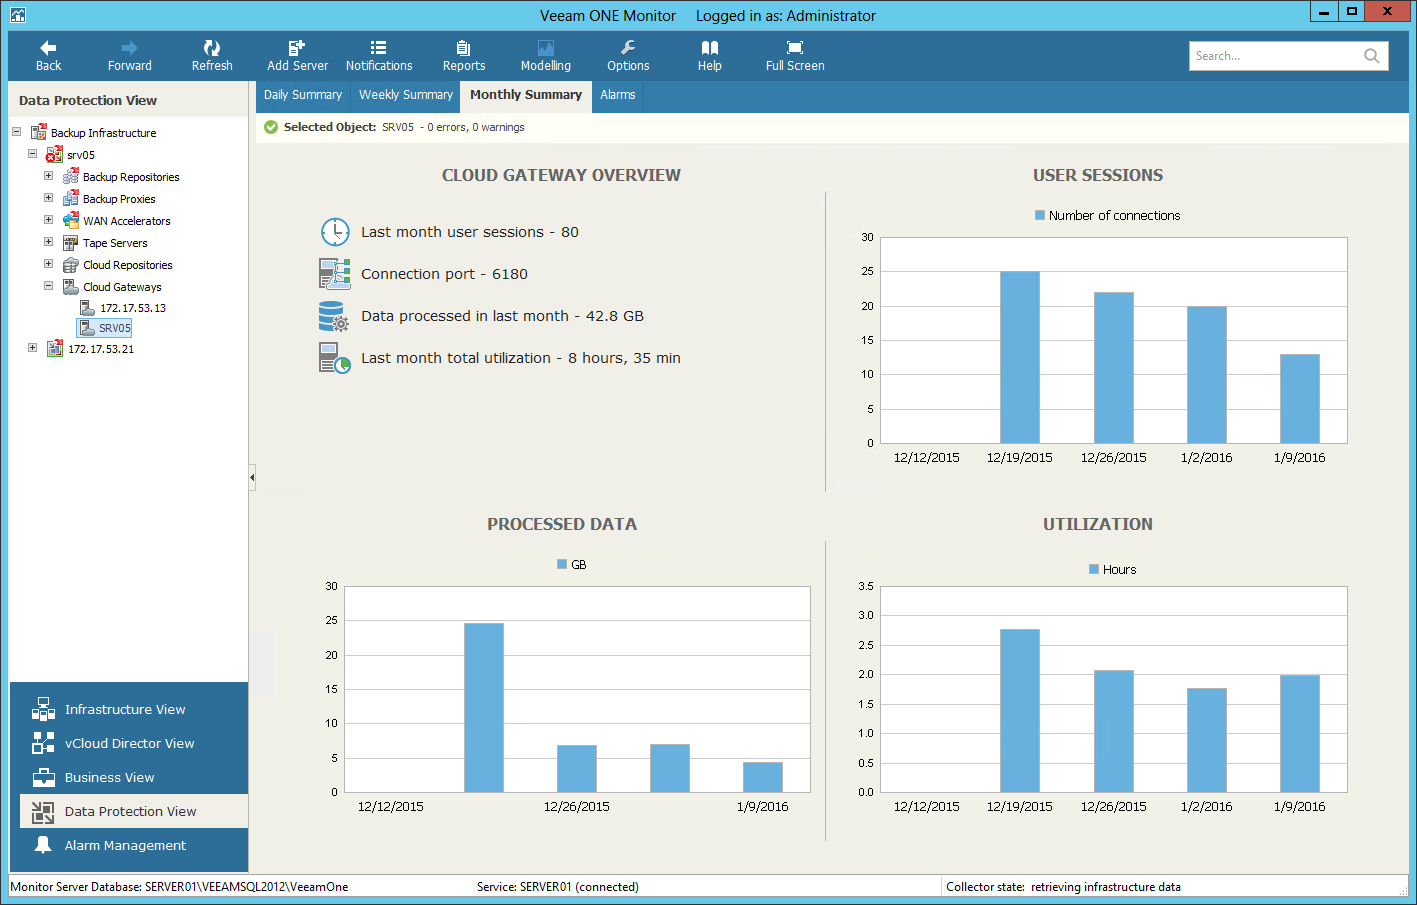Select Backup Infrastructure in the tree

[104, 133]
